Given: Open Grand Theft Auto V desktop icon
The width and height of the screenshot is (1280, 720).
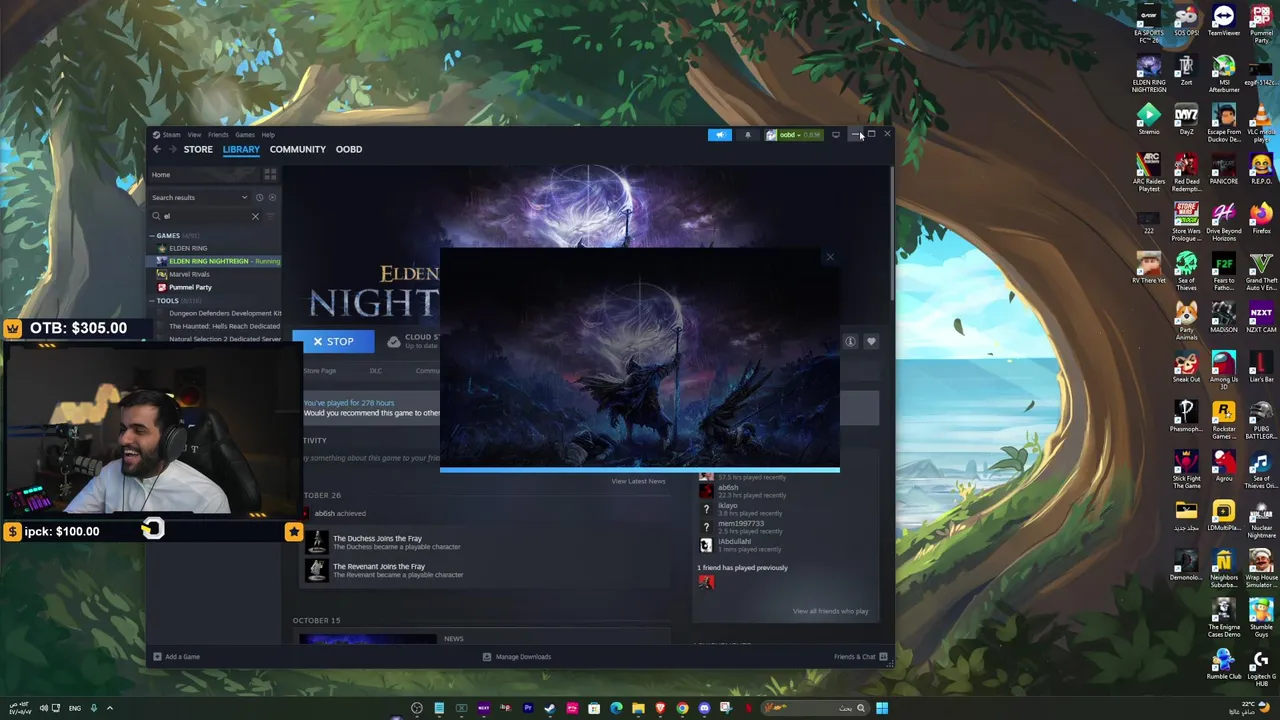Looking at the screenshot, I should (x=1261, y=272).
